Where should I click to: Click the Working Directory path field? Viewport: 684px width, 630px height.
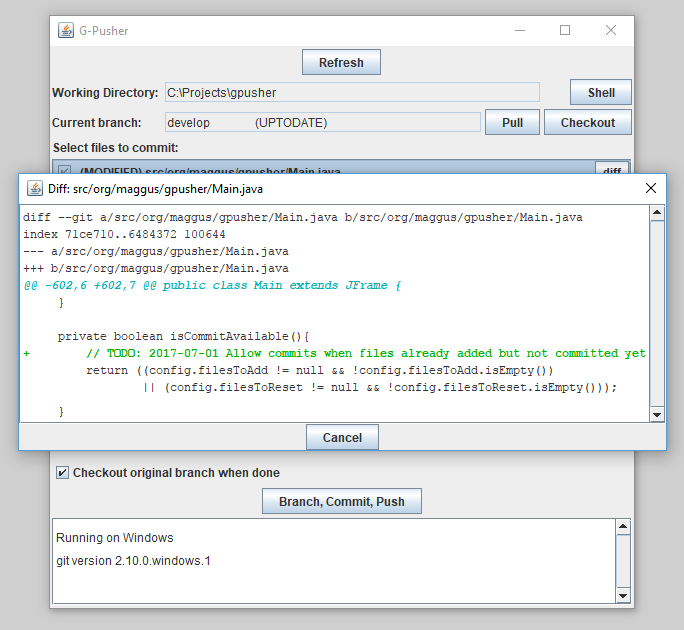coord(352,93)
